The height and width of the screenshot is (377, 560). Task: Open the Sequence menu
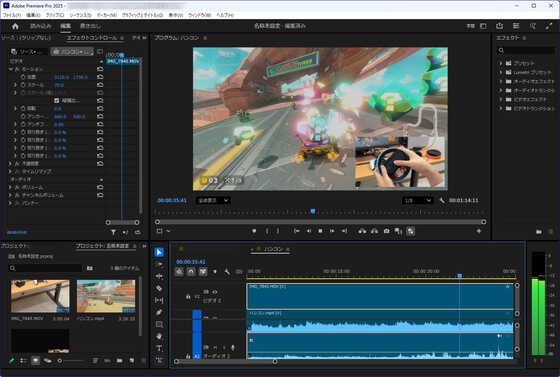click(80, 15)
